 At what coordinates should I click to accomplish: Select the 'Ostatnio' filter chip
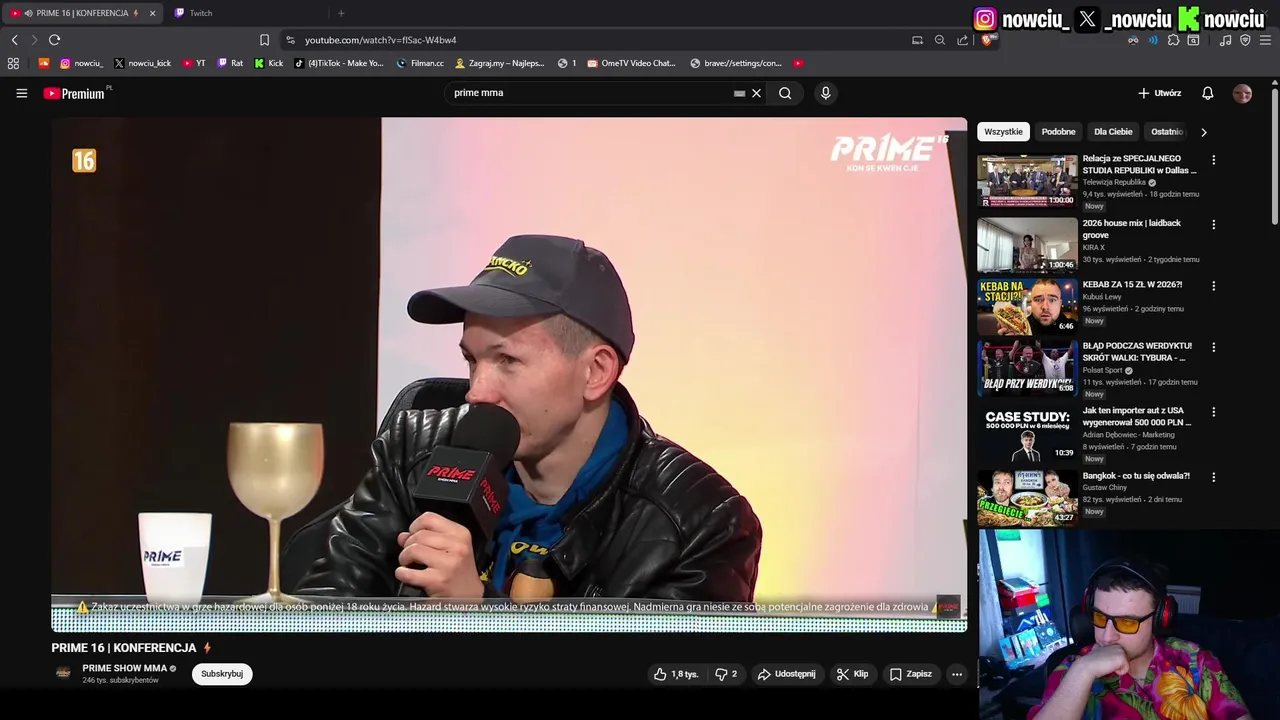click(x=1166, y=132)
